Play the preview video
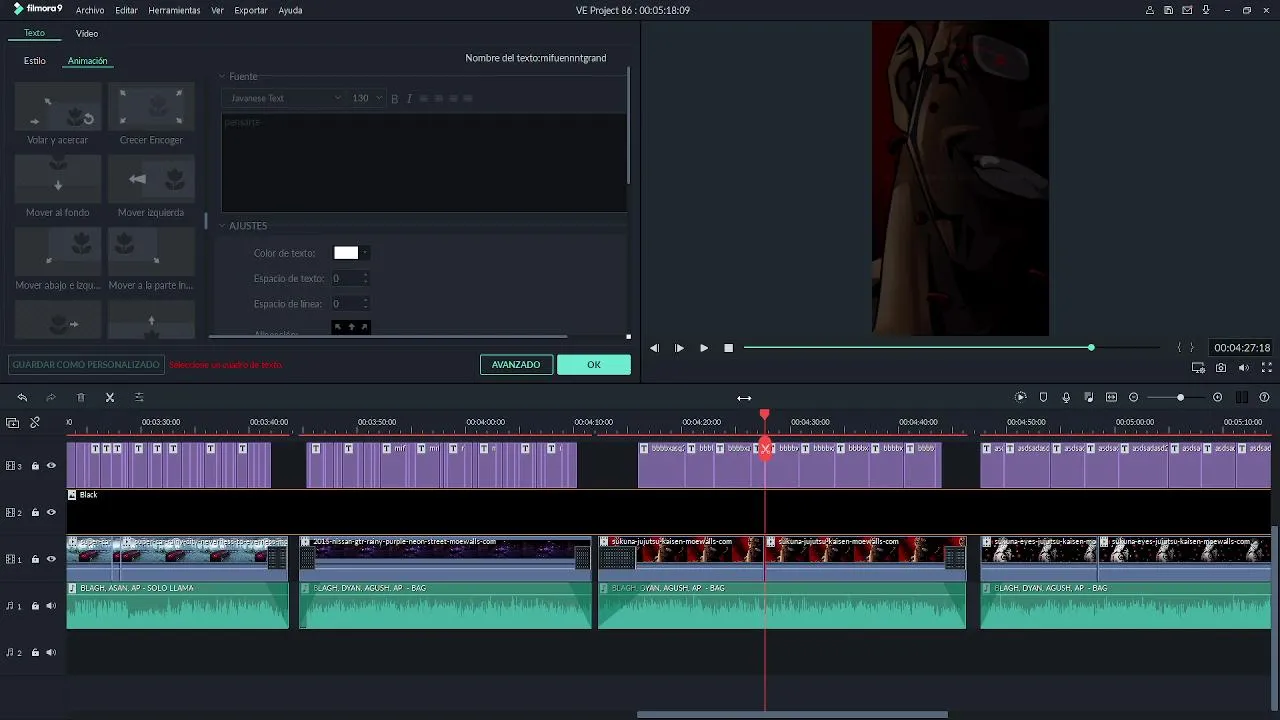This screenshot has height=720, width=1280. point(704,348)
